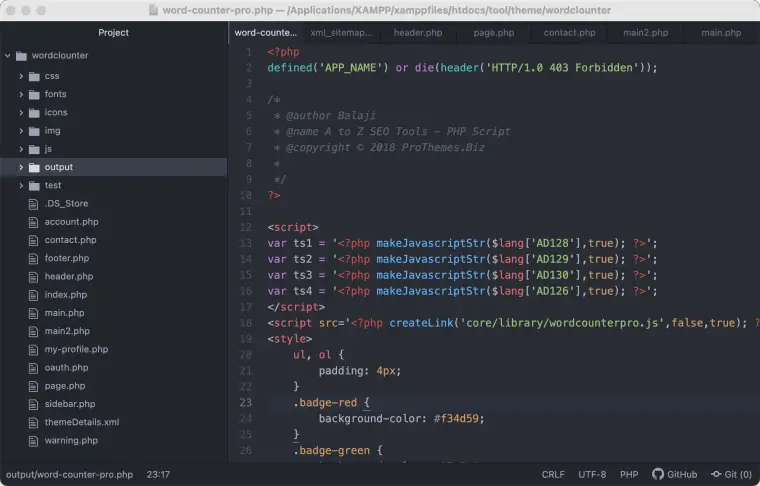The width and height of the screenshot is (760, 486).
Task: Expand the fonts folder chevron
Action: tap(21, 94)
